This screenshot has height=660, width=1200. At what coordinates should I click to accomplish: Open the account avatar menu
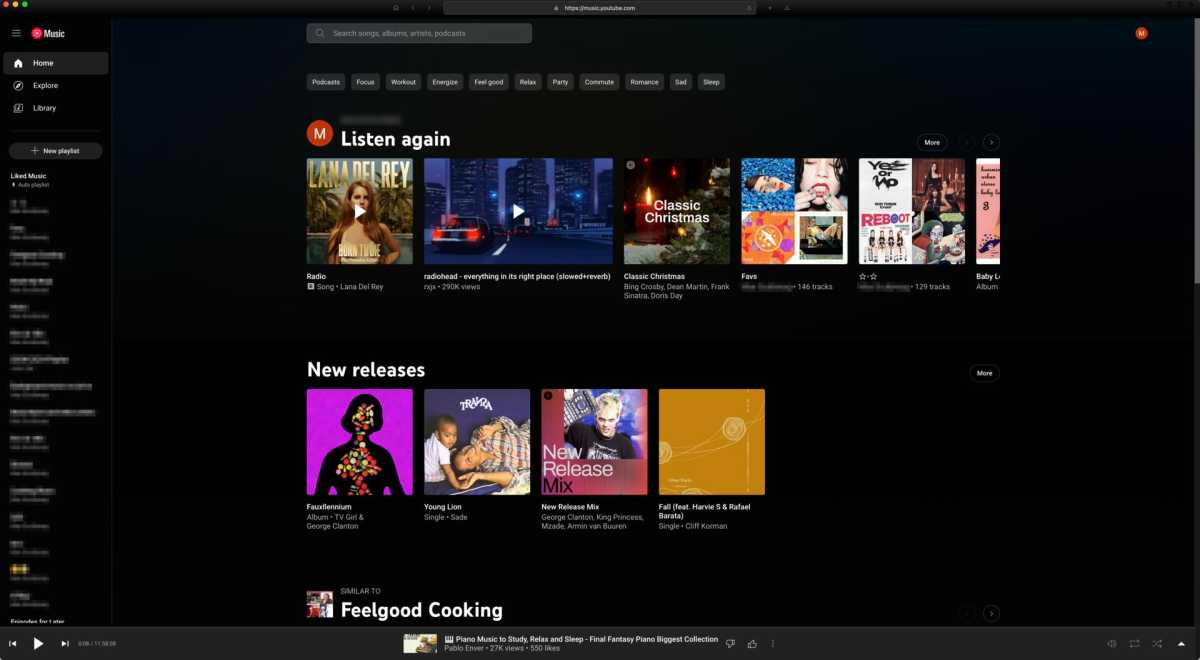pyautogui.click(x=1141, y=33)
